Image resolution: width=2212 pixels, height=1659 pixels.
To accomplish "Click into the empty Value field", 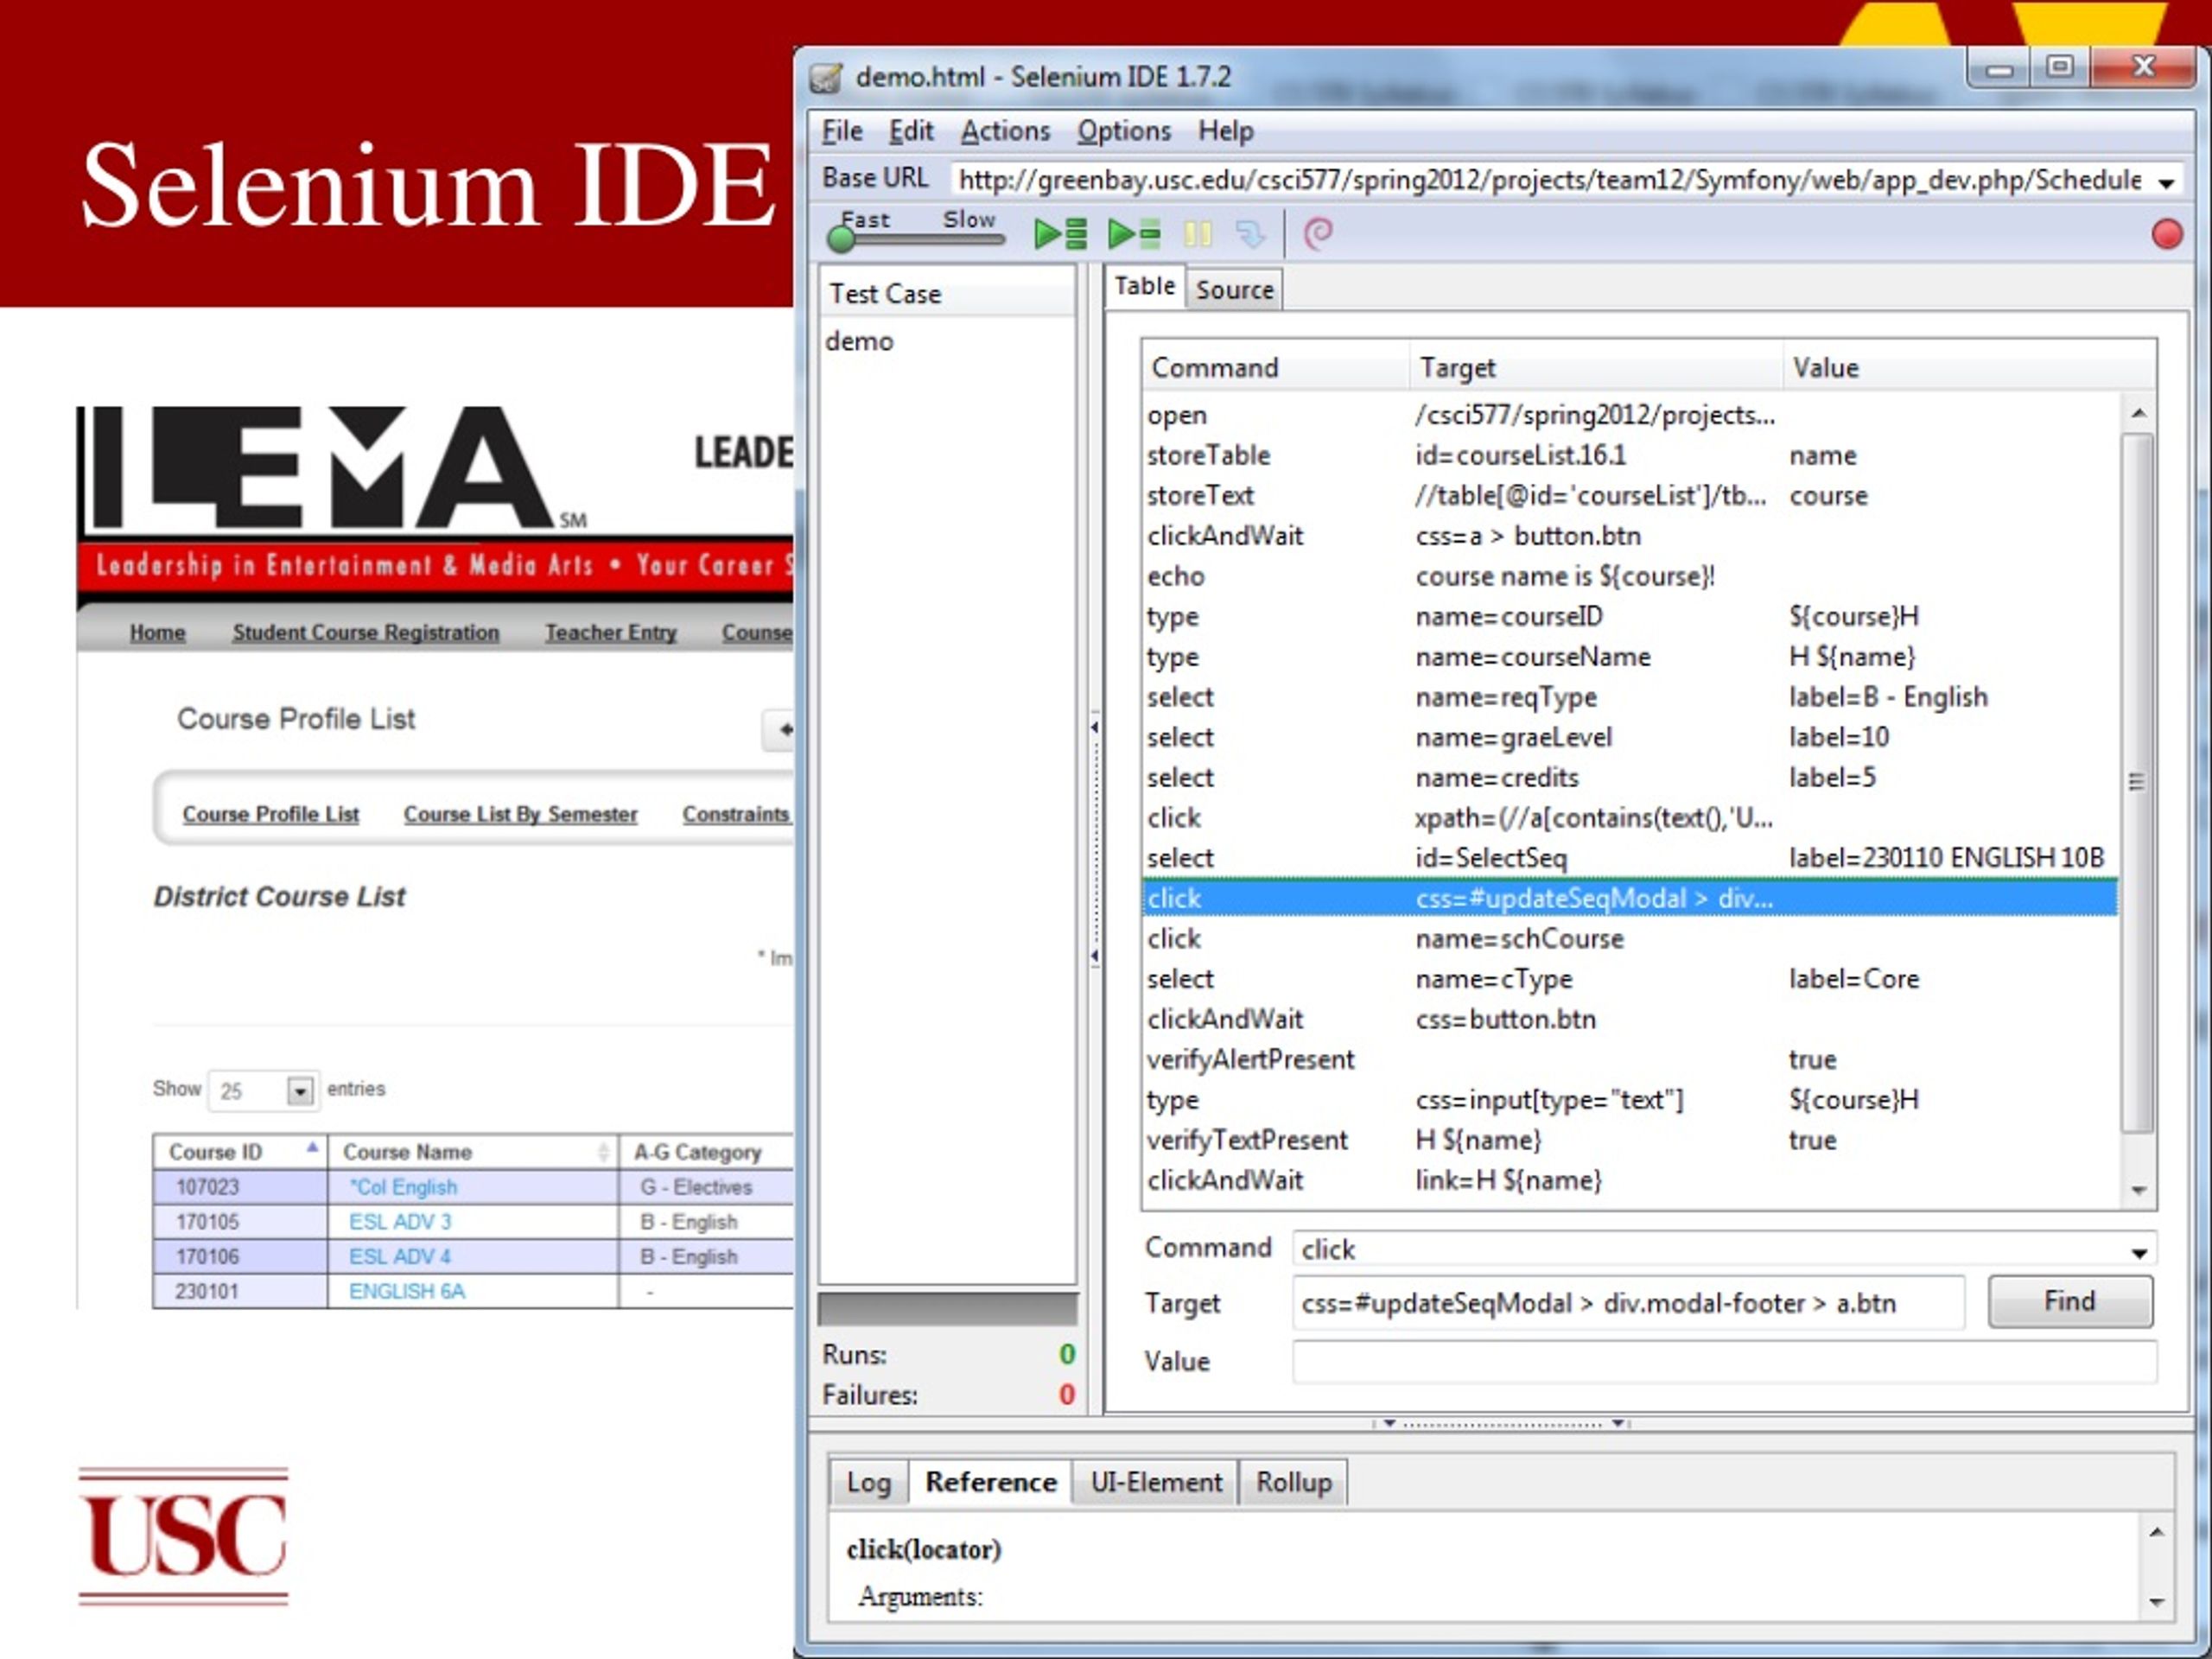I will pos(1724,1362).
